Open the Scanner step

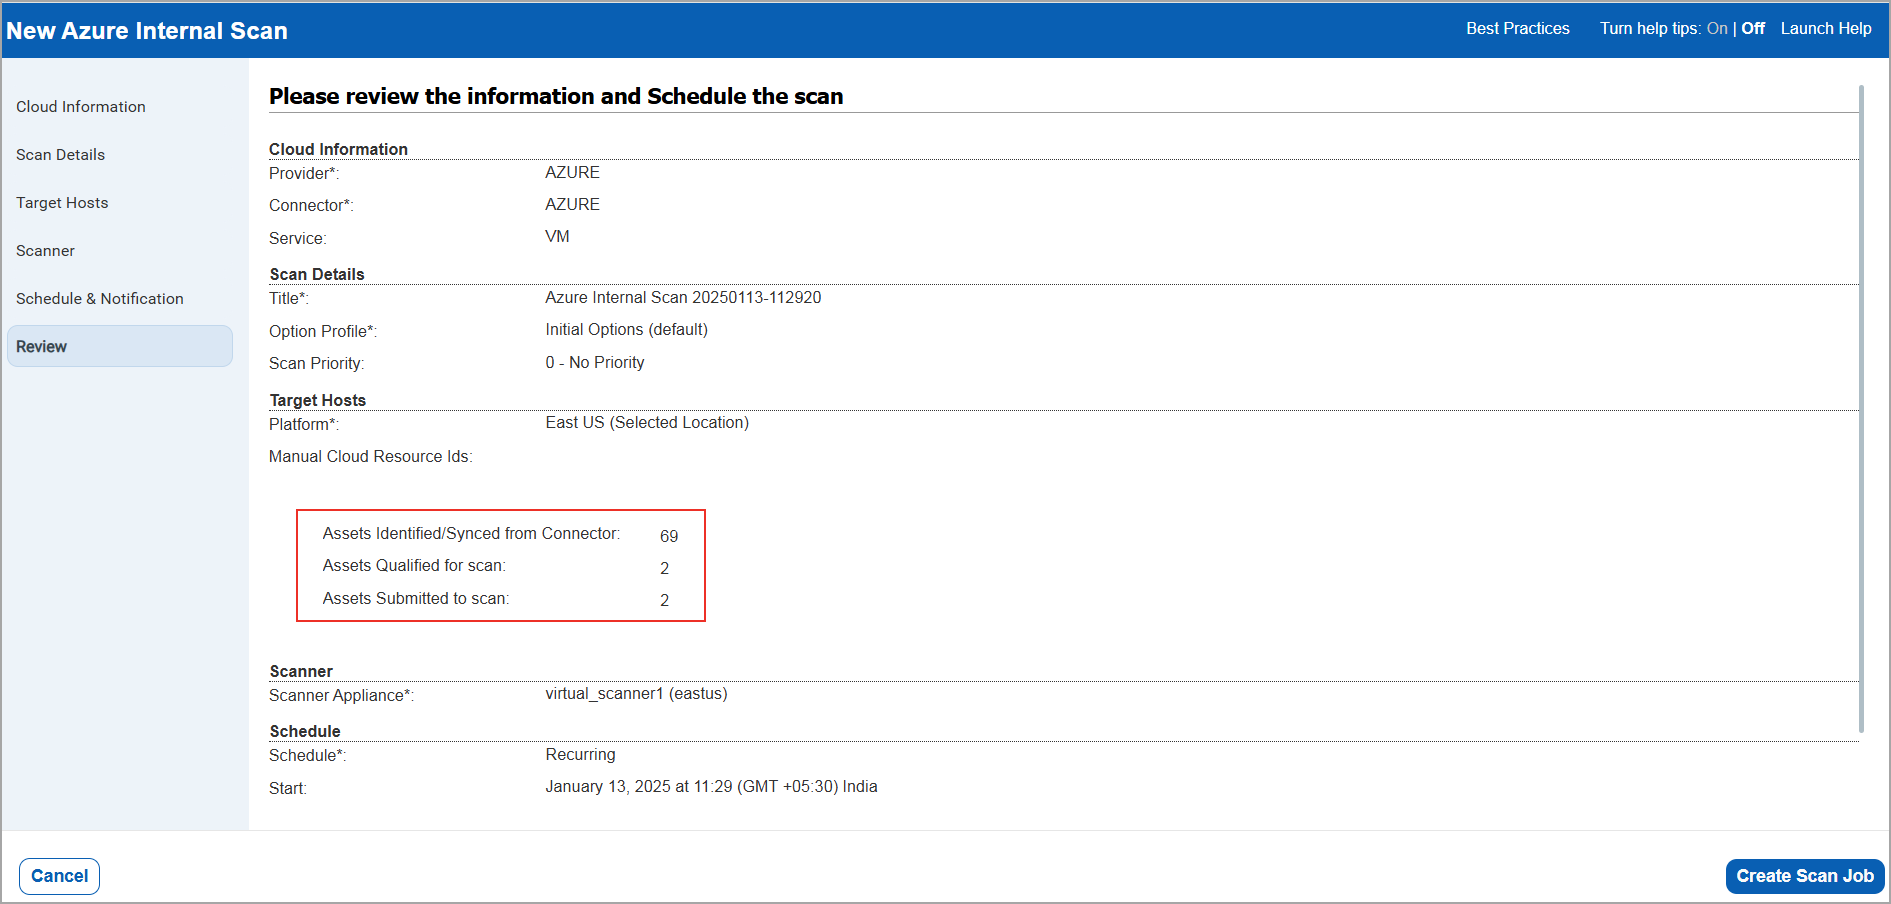[45, 250]
